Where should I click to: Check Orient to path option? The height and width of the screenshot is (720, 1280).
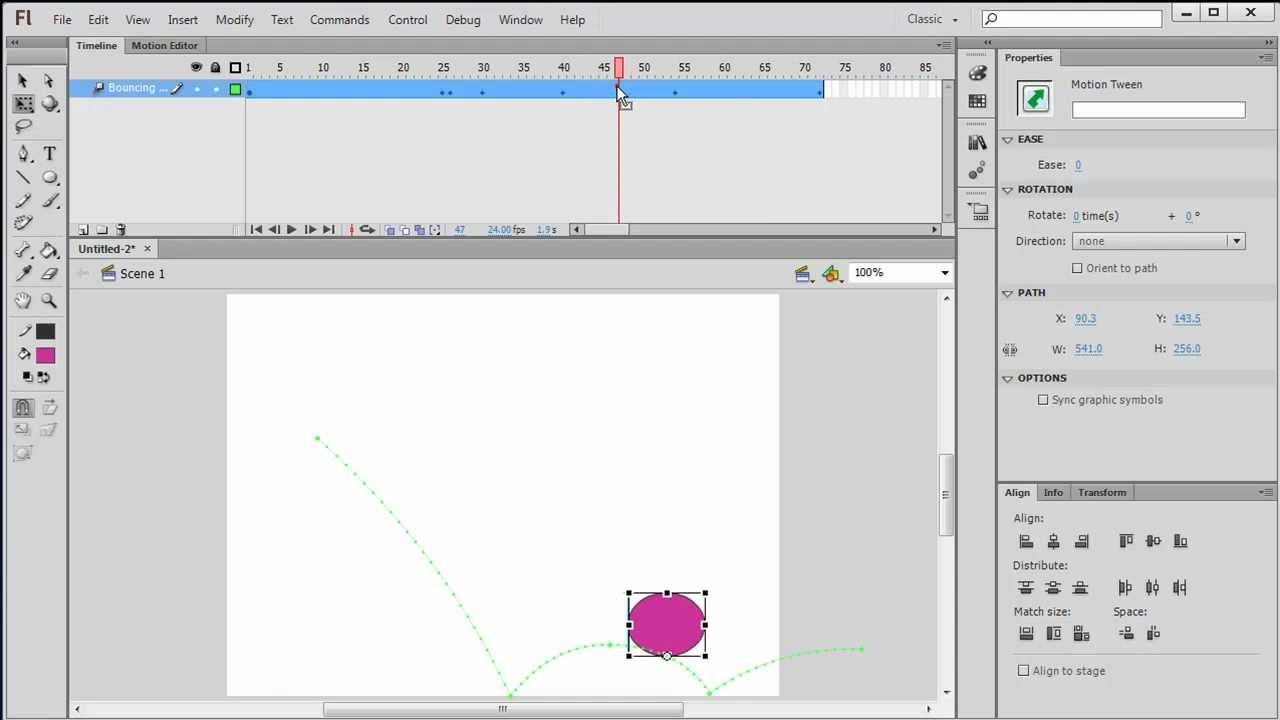point(1077,268)
